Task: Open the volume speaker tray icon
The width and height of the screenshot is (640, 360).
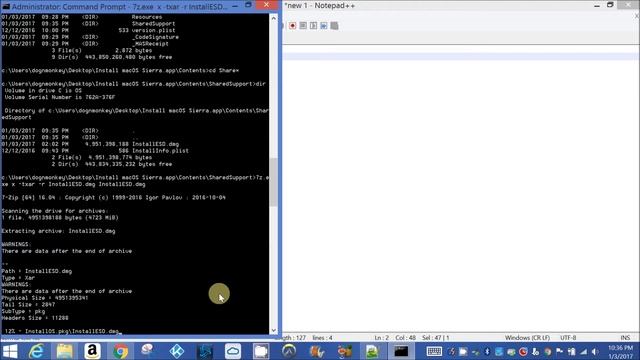Action: tap(595, 351)
